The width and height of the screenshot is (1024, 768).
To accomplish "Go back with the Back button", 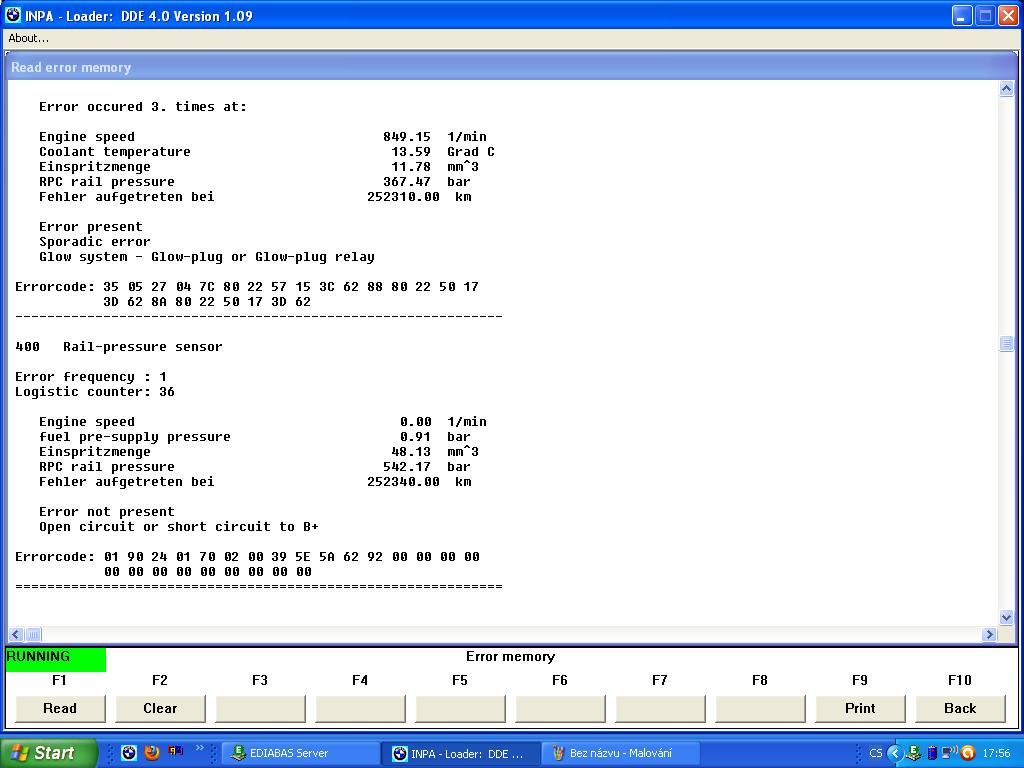I will click(x=960, y=708).
